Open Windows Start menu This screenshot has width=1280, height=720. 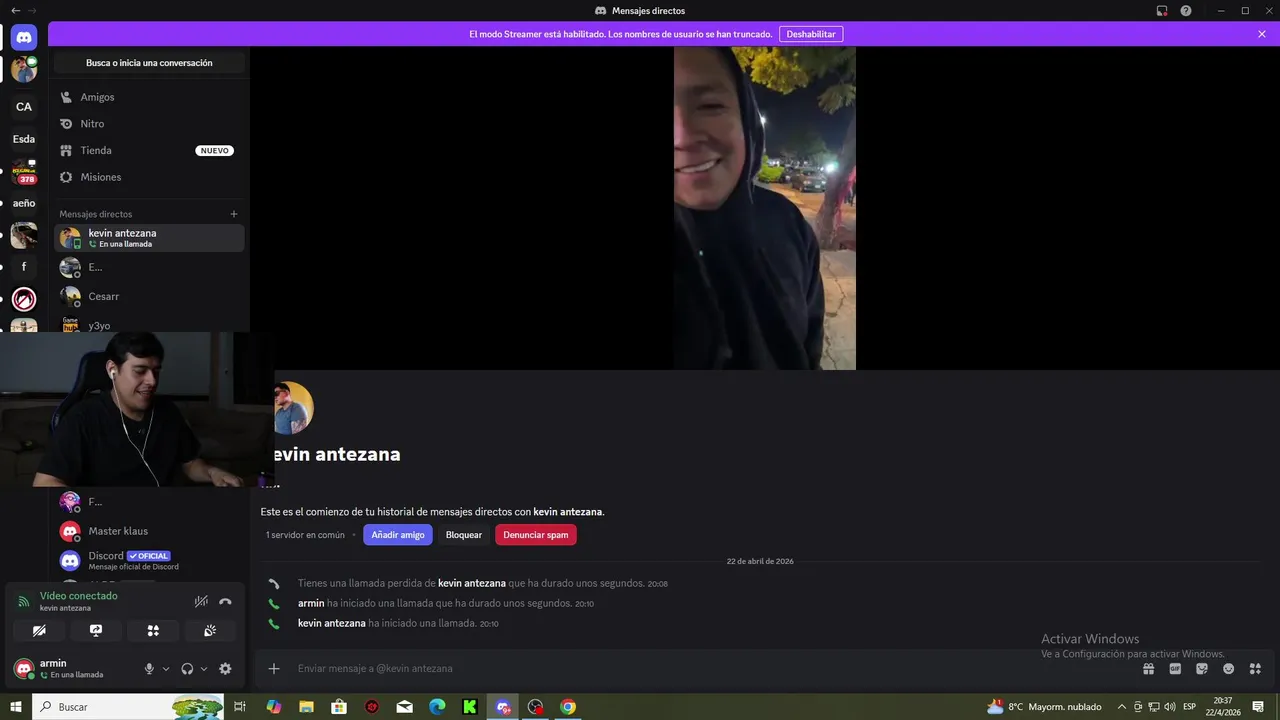point(16,707)
